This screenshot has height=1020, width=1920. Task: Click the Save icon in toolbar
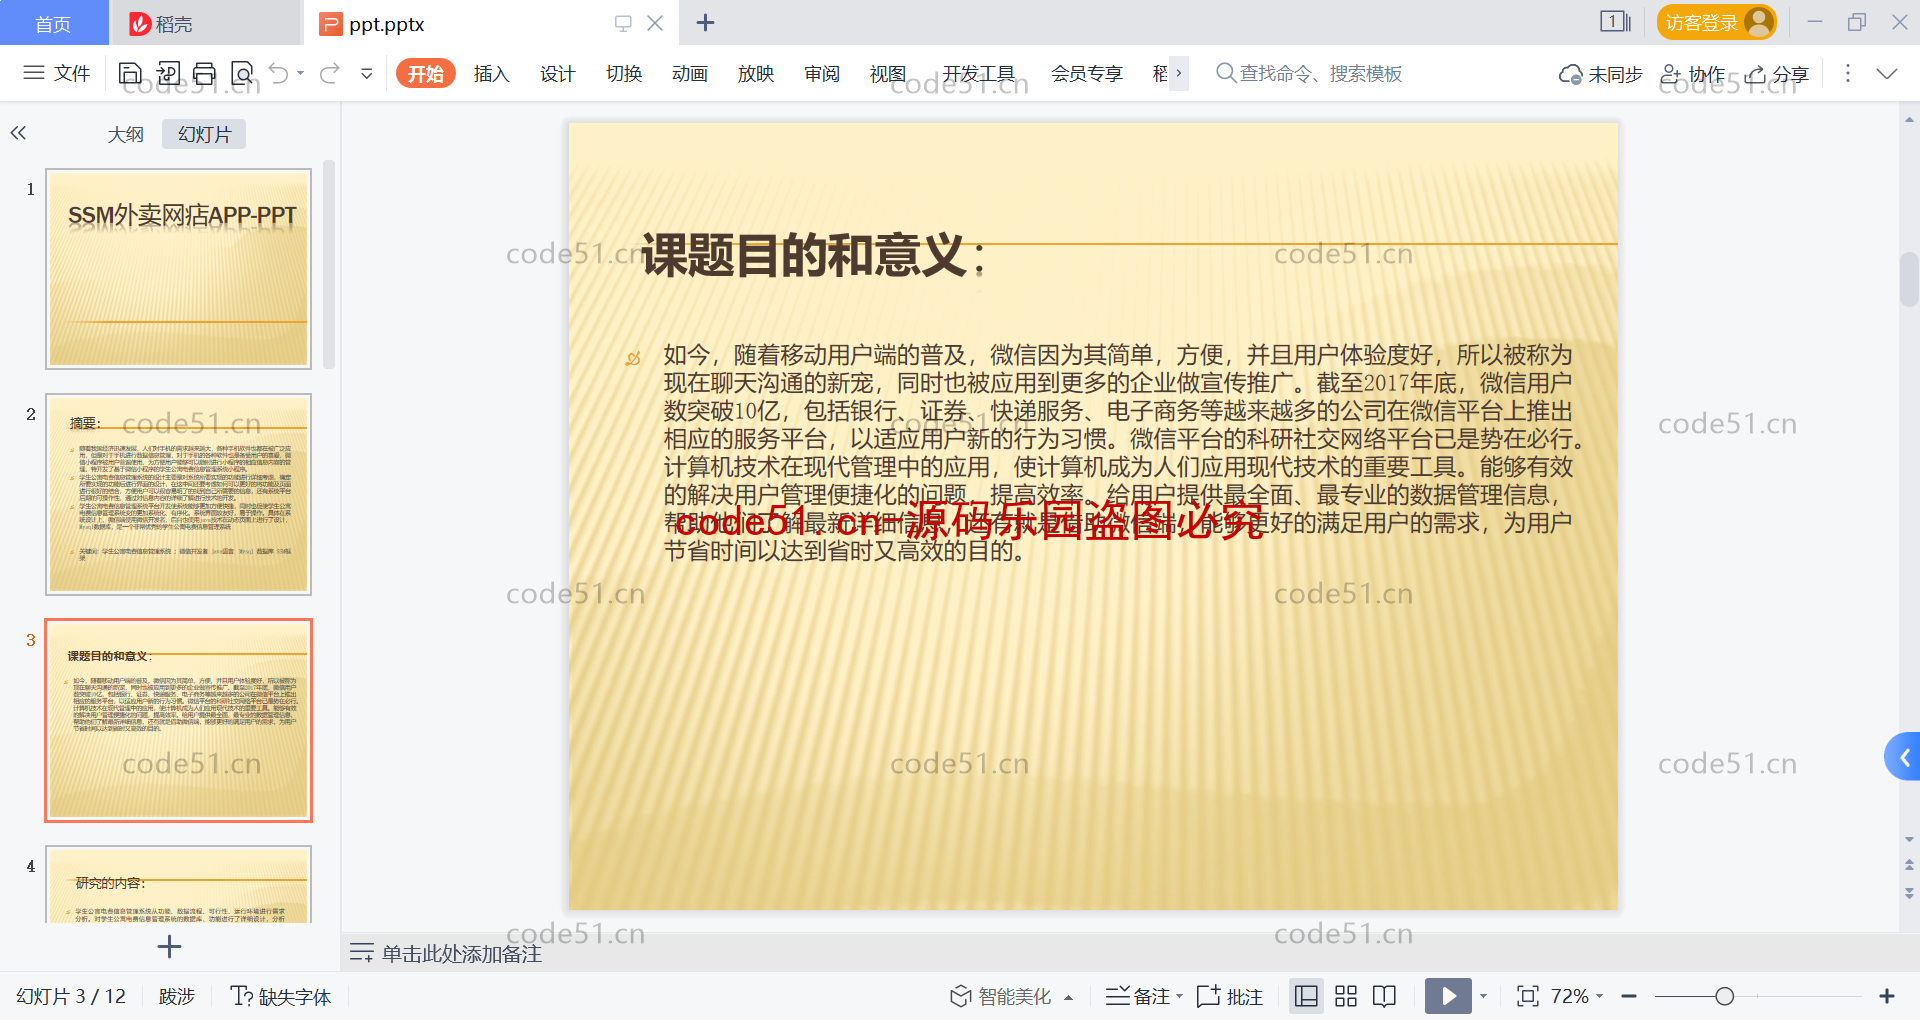point(130,73)
